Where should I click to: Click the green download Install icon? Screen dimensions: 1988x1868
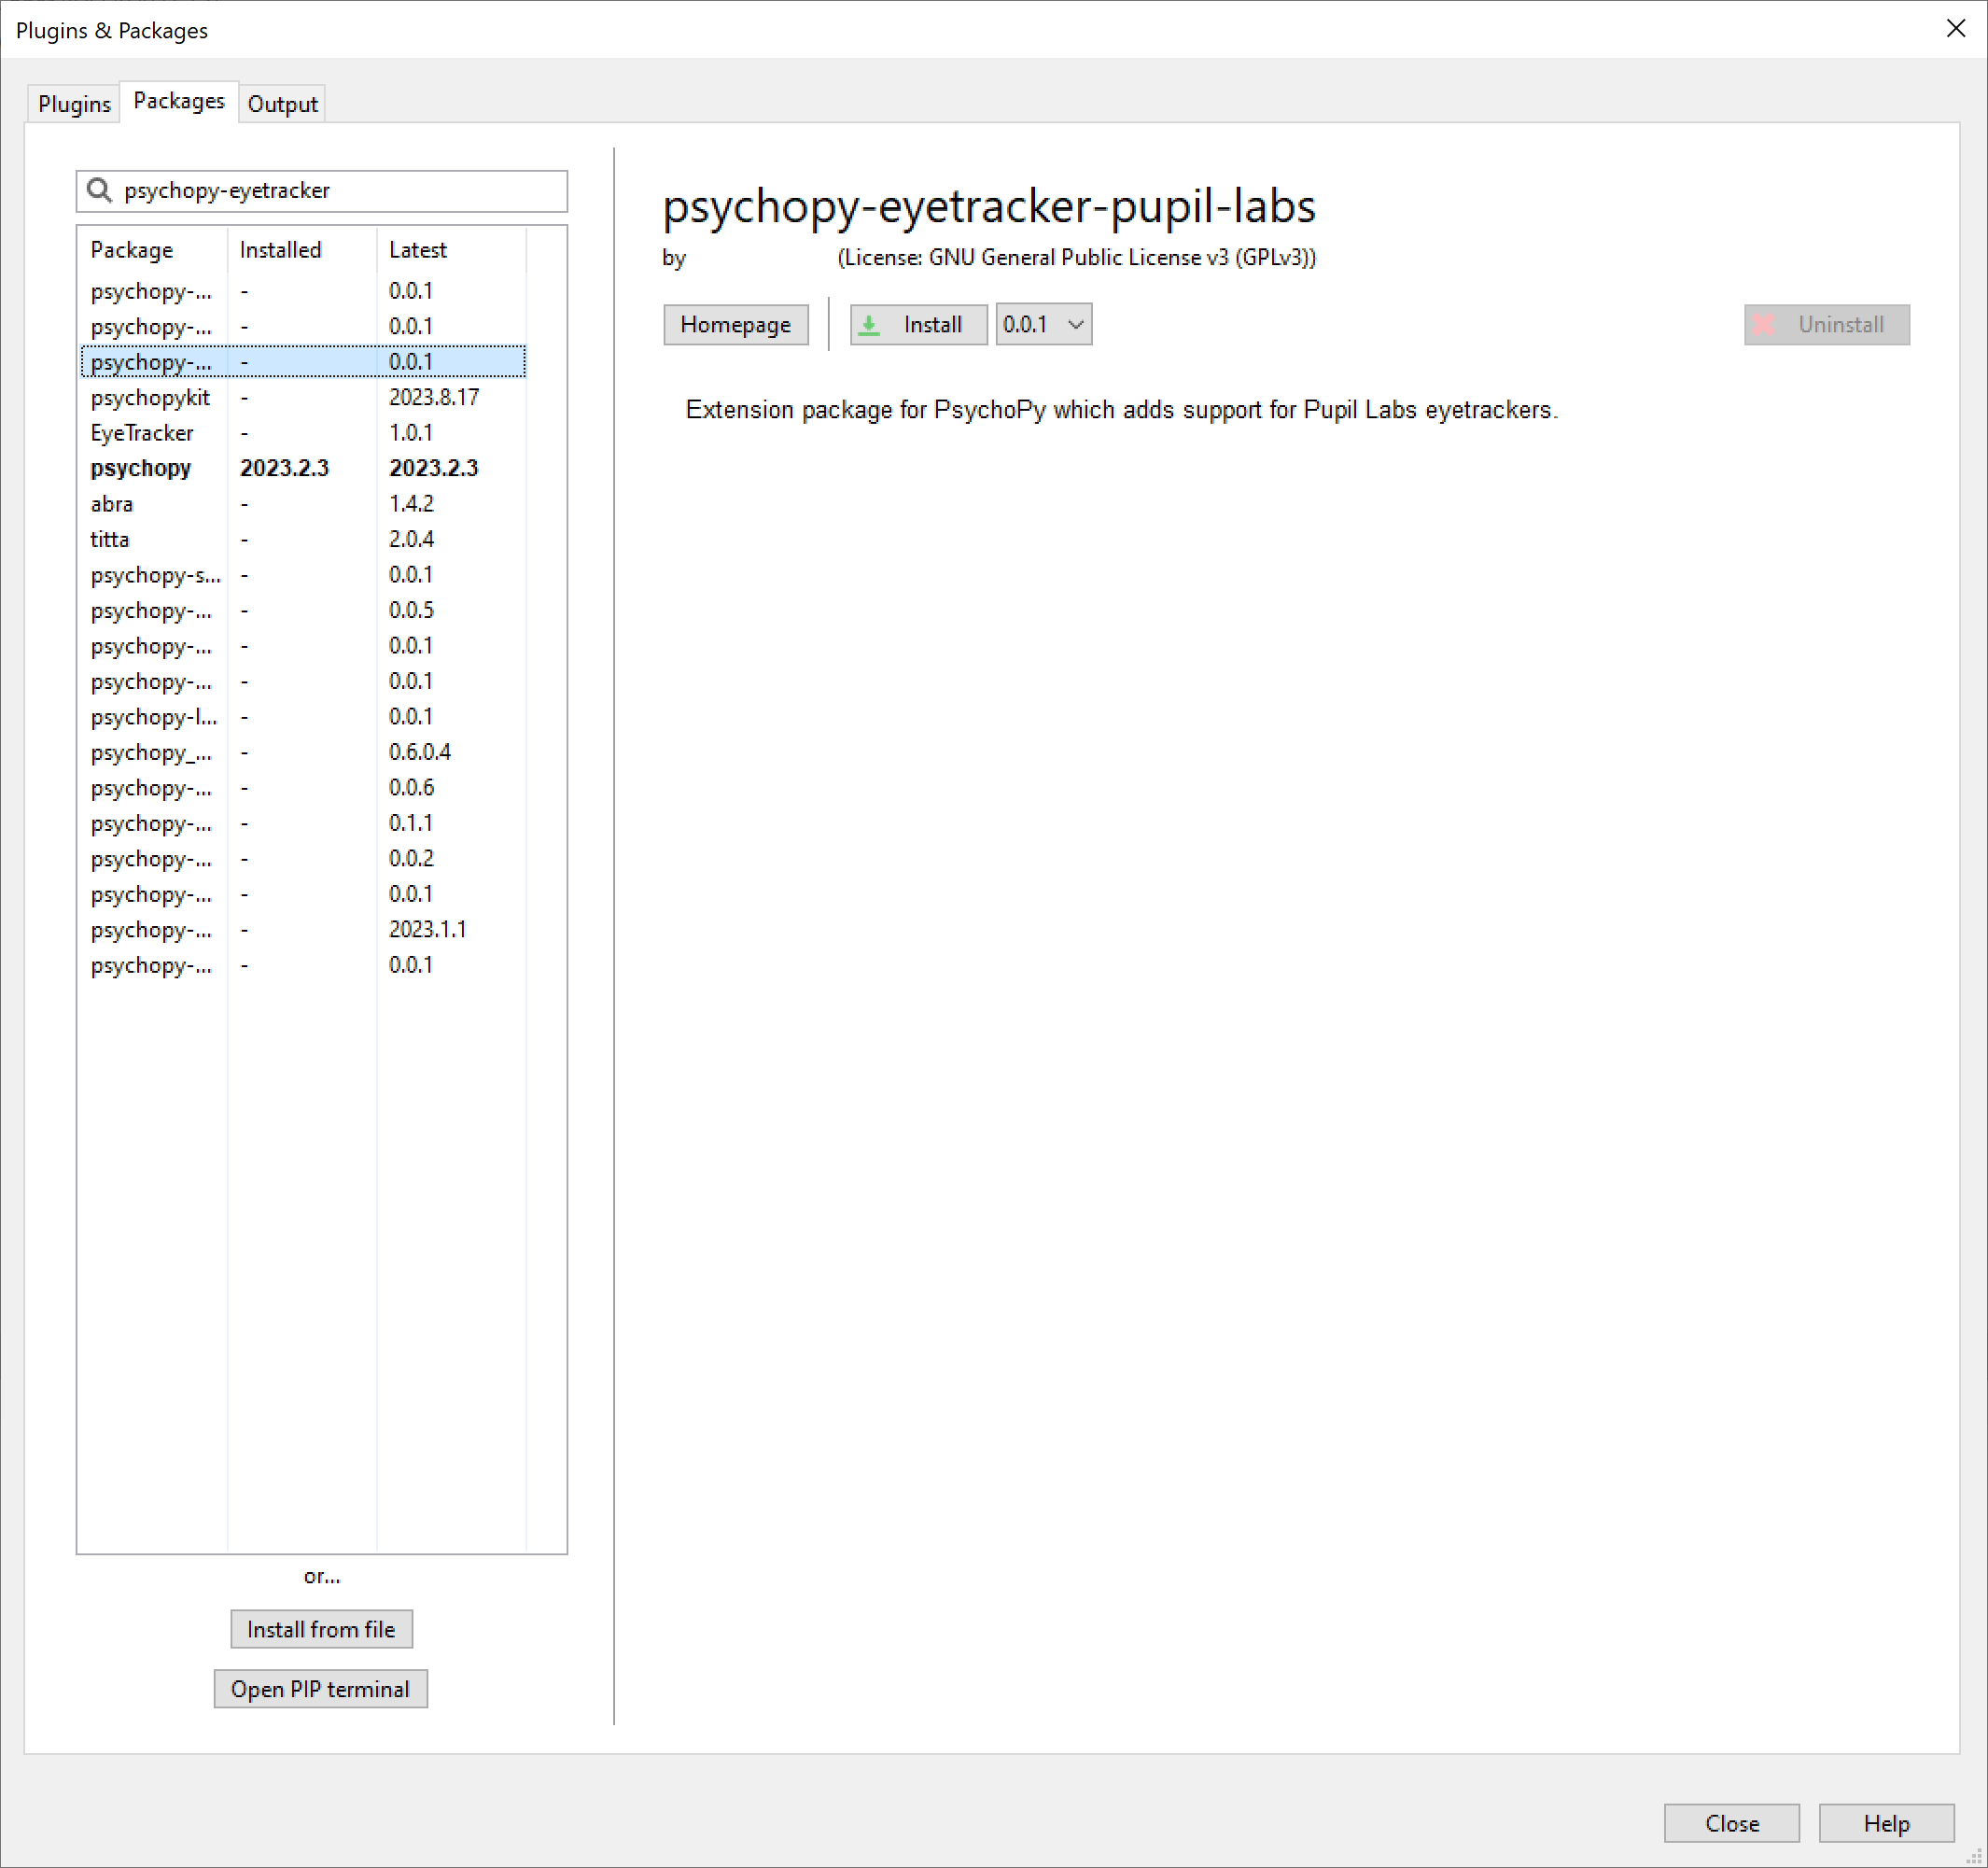870,325
